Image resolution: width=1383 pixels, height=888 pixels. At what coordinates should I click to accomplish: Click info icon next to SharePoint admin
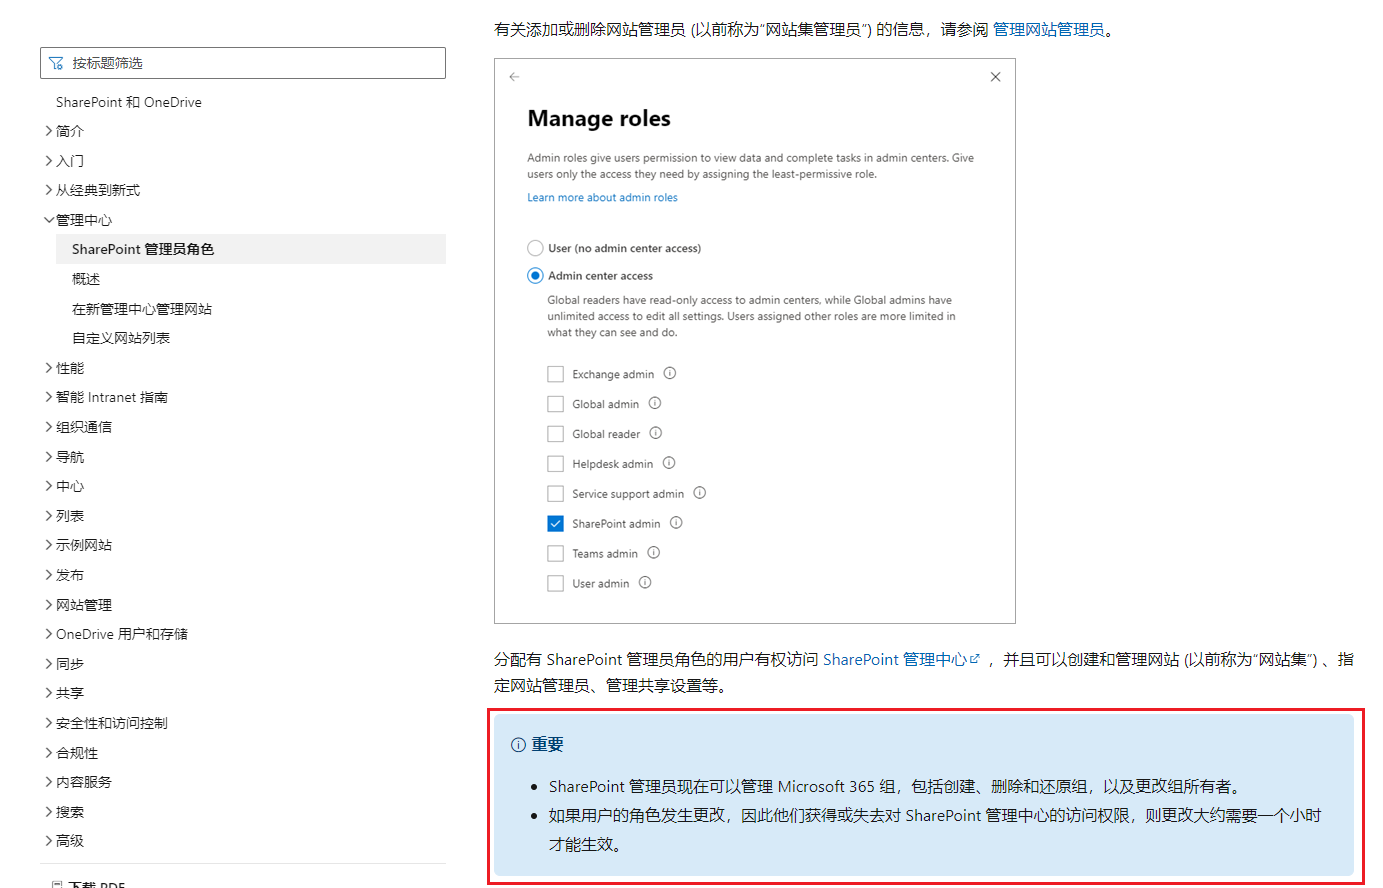pos(676,523)
